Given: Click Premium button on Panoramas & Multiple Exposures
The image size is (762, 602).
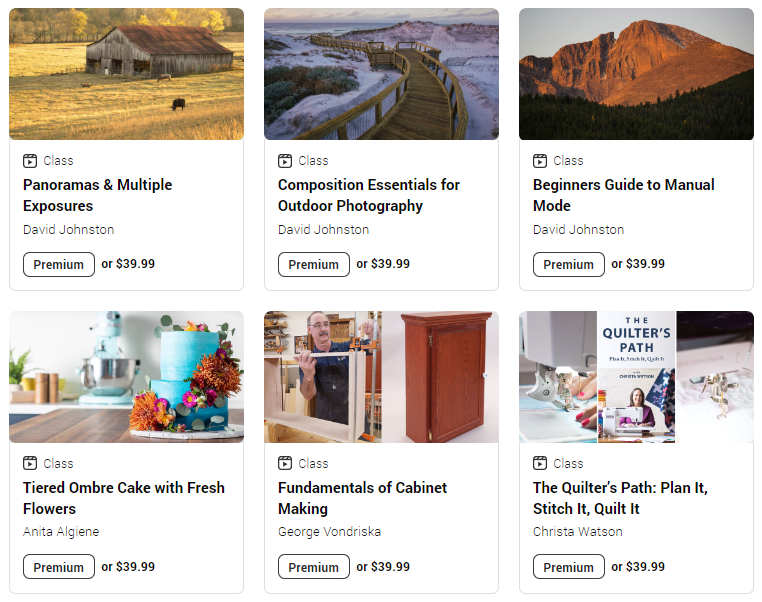Looking at the screenshot, I should [x=59, y=265].
